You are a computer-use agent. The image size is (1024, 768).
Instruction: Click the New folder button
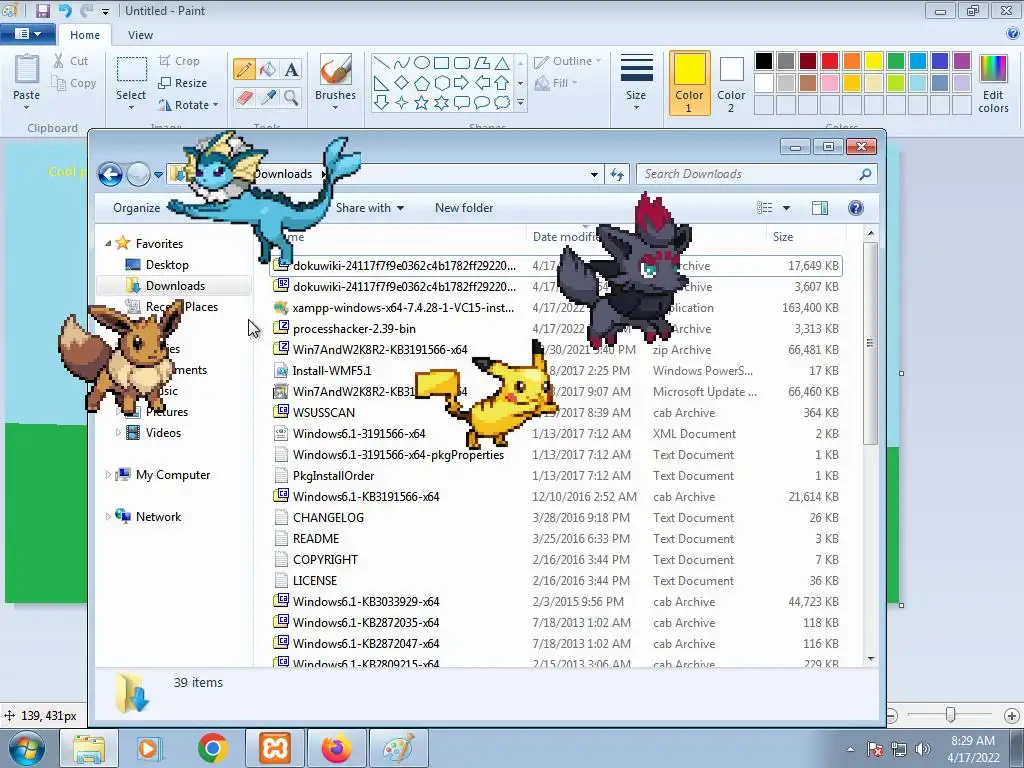464,208
